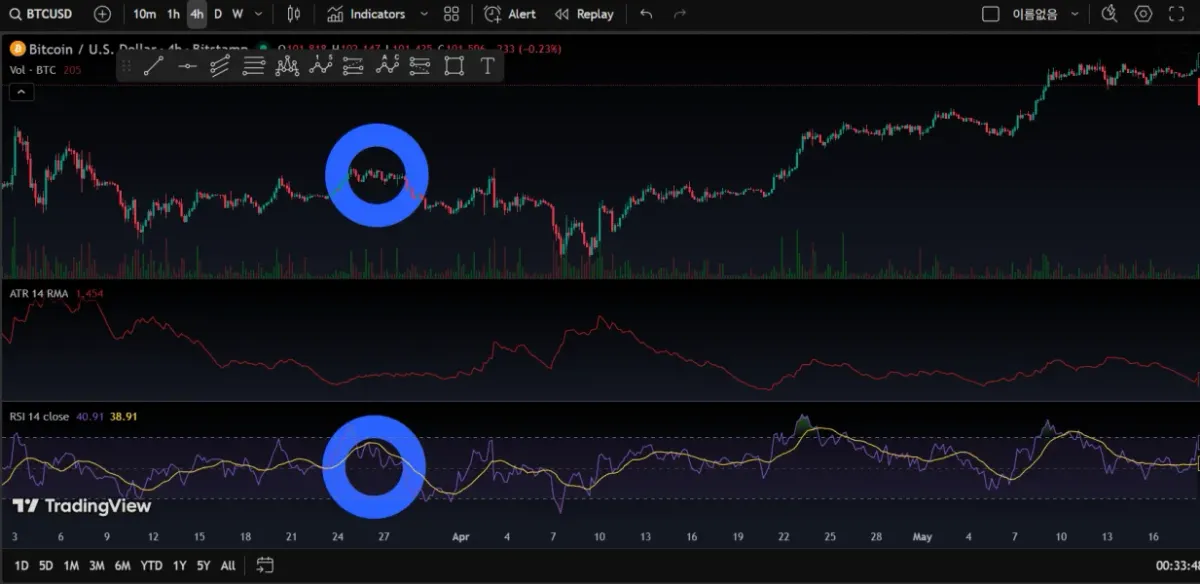Expand the layout name dropdown
The width and height of the screenshot is (1200, 584).
(x=1076, y=14)
